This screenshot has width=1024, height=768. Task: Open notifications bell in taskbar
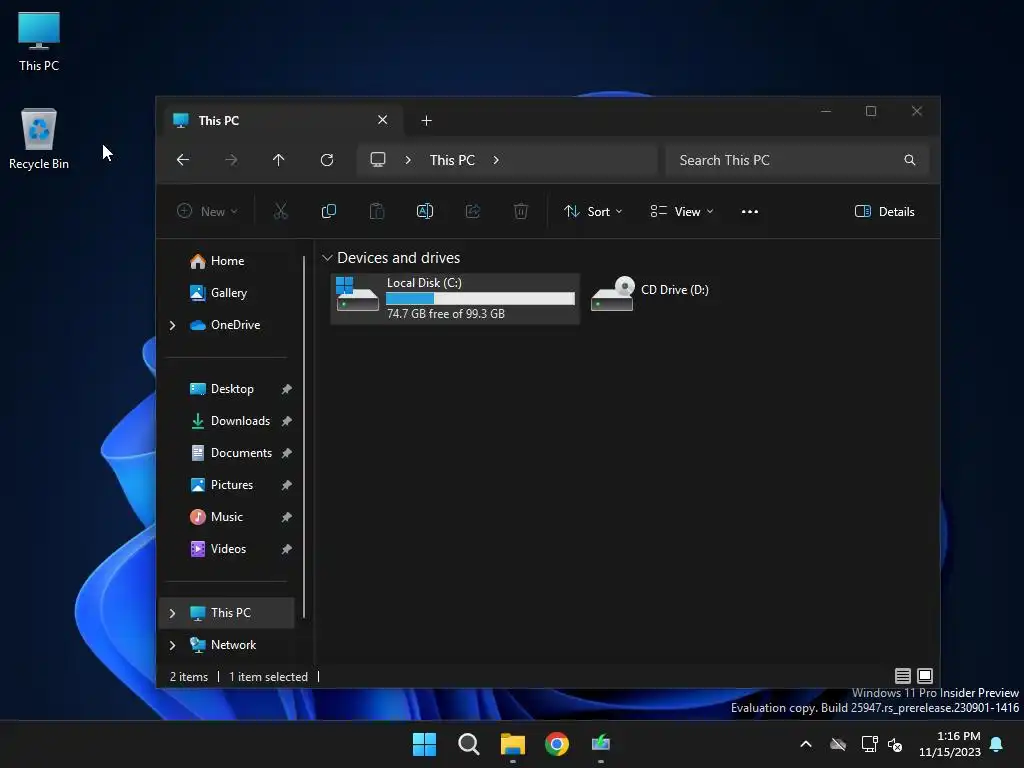[997, 744]
